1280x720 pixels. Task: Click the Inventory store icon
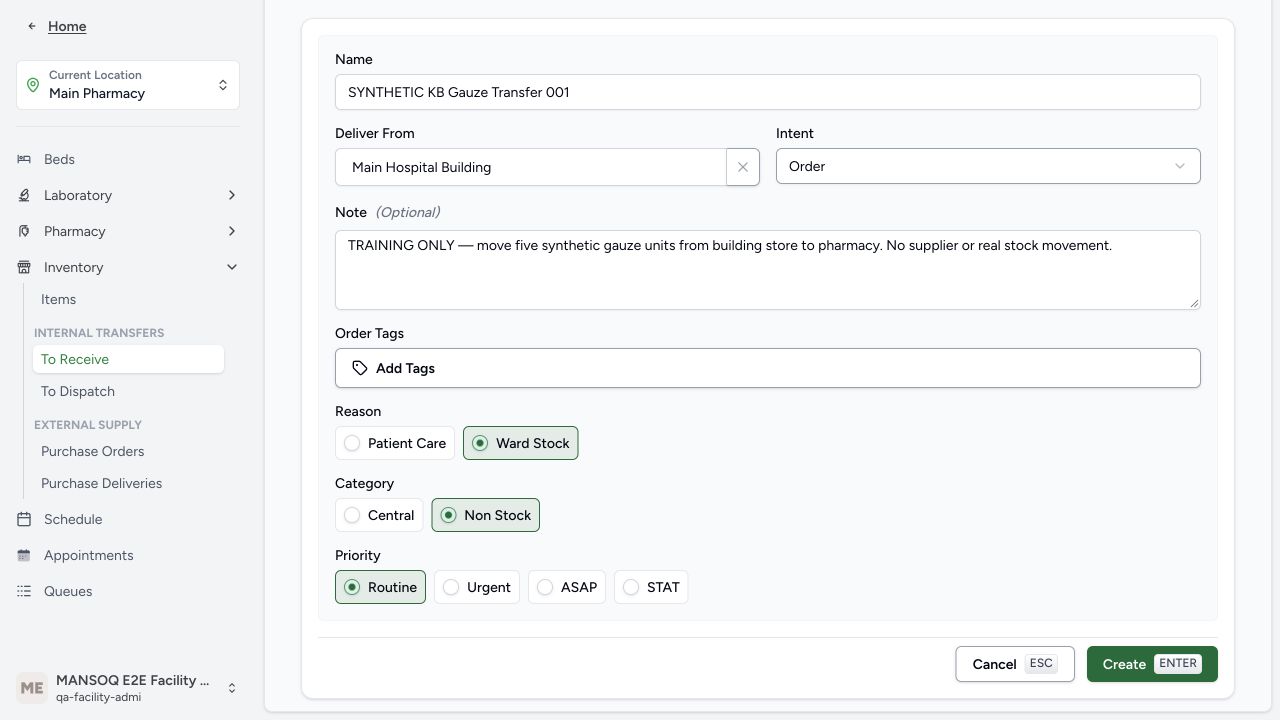pos(24,267)
